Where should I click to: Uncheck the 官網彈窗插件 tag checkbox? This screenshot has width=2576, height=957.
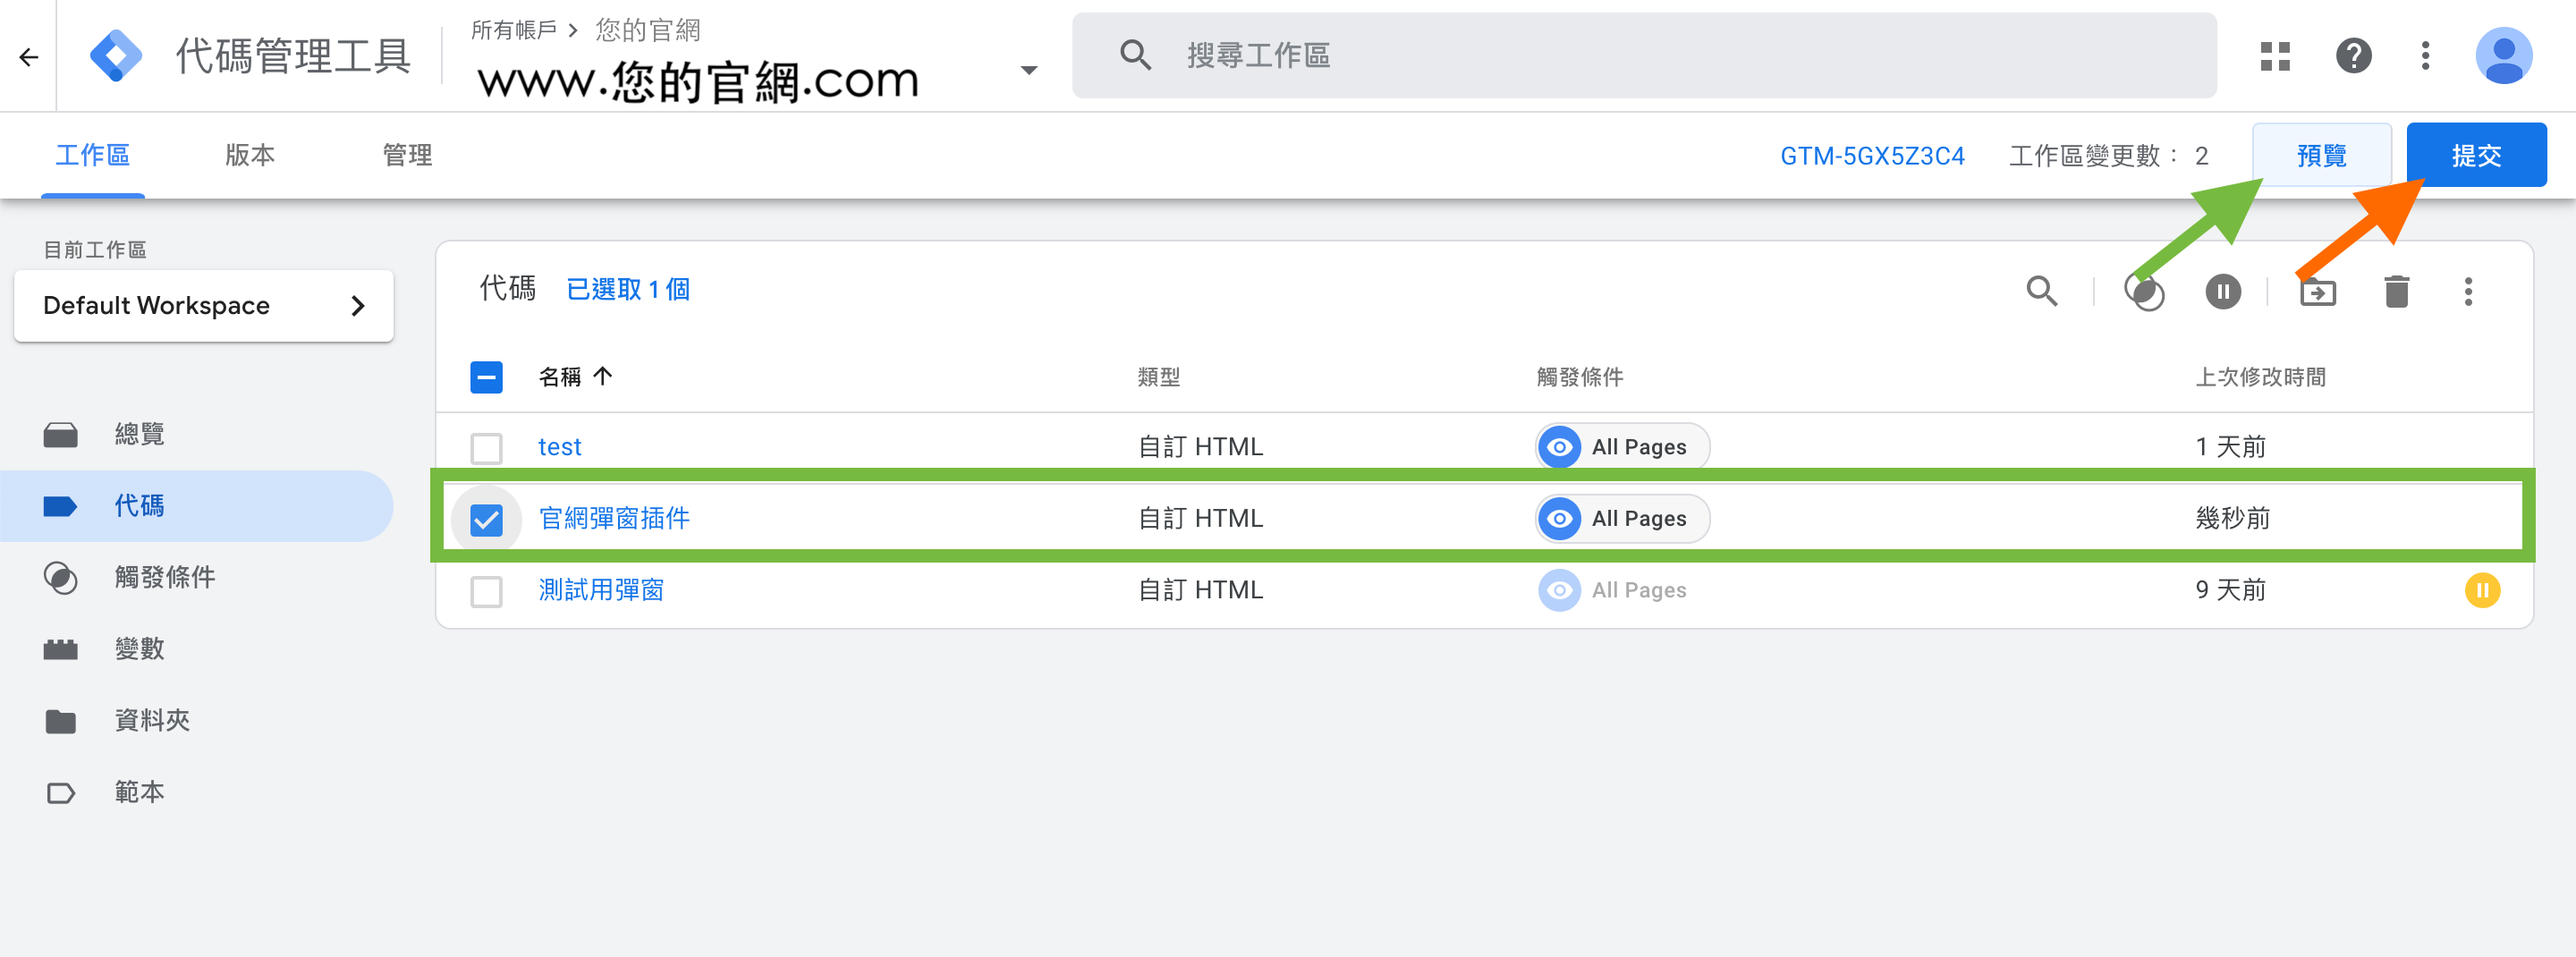coord(486,519)
